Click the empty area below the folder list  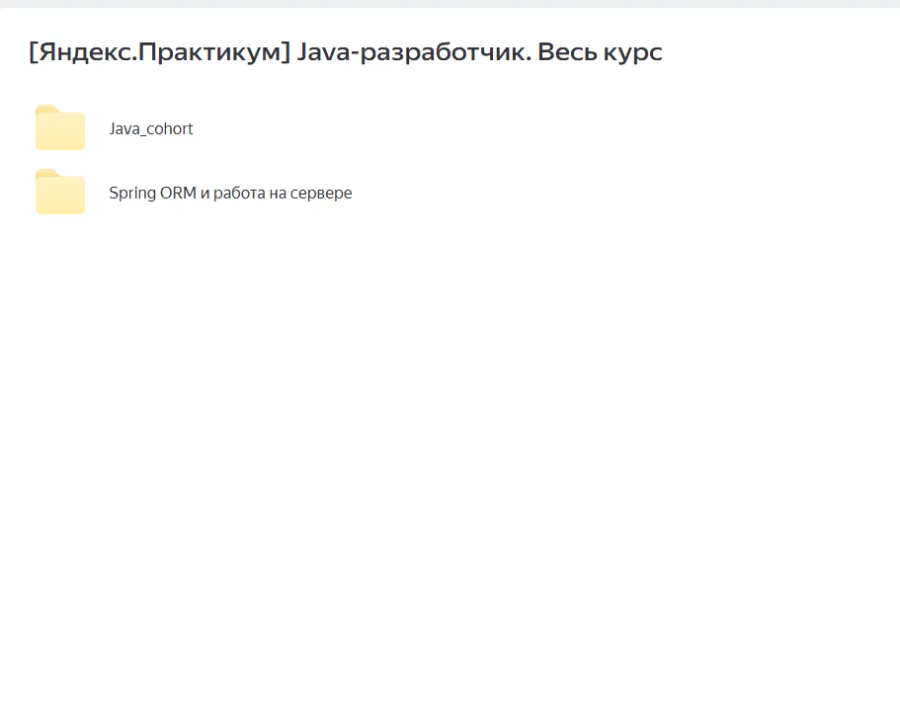click(x=450, y=450)
